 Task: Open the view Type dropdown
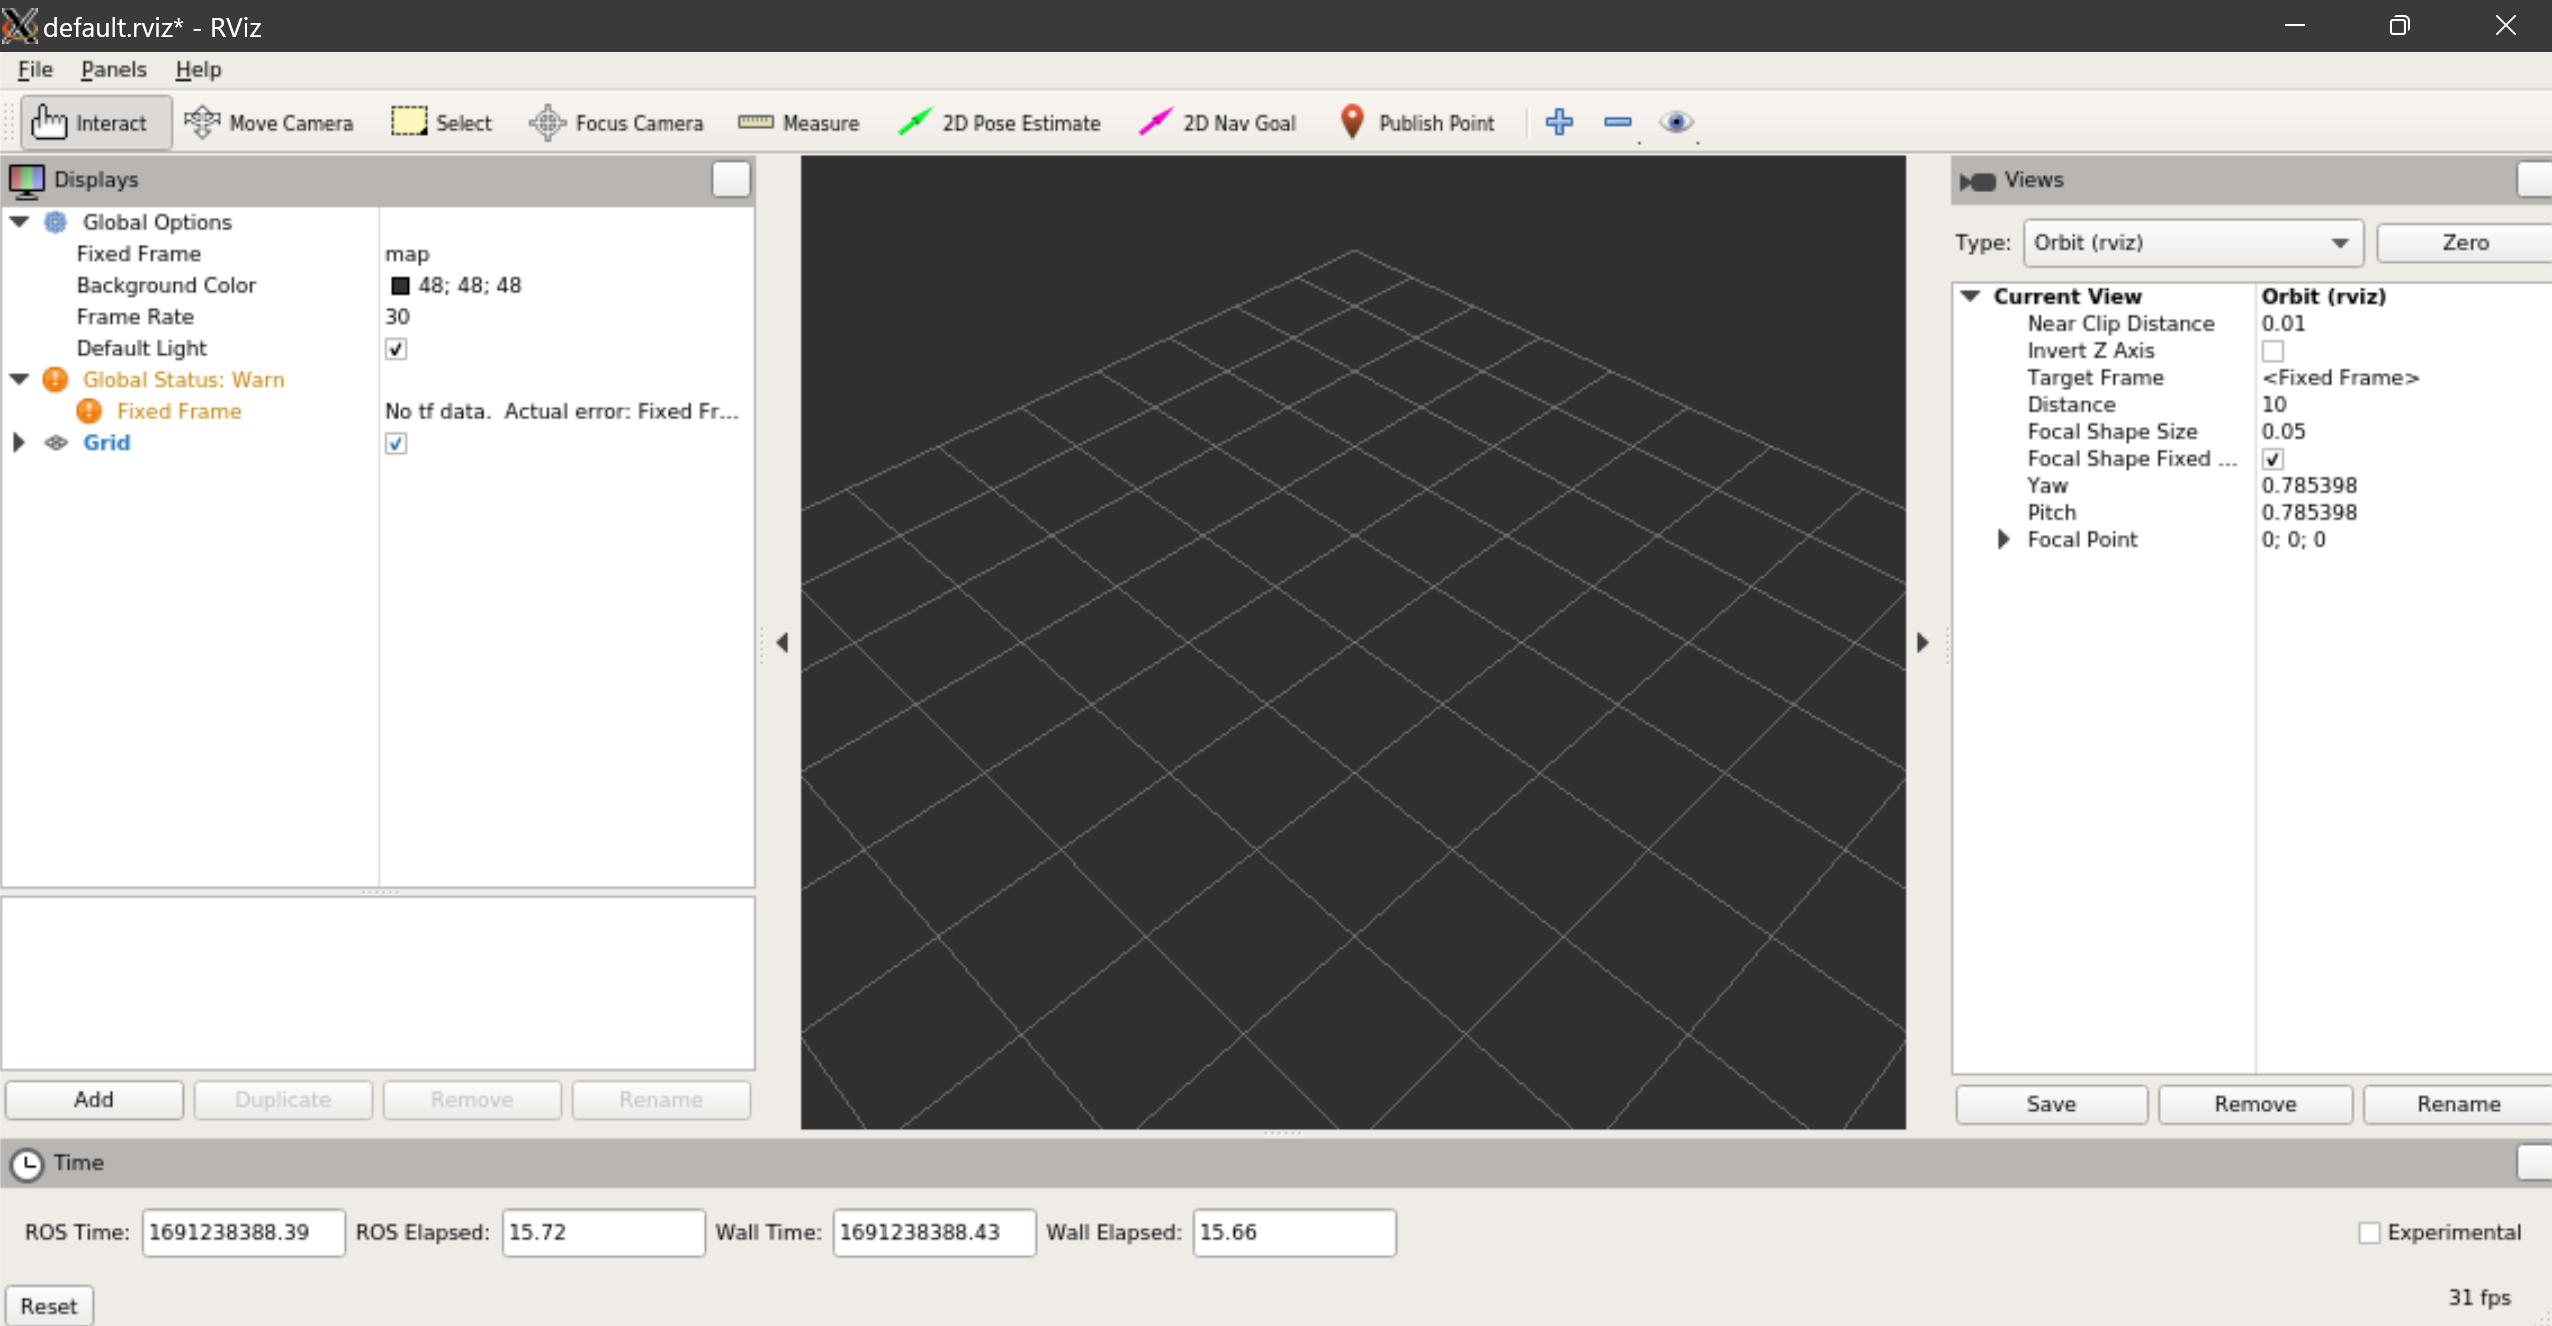click(2192, 243)
